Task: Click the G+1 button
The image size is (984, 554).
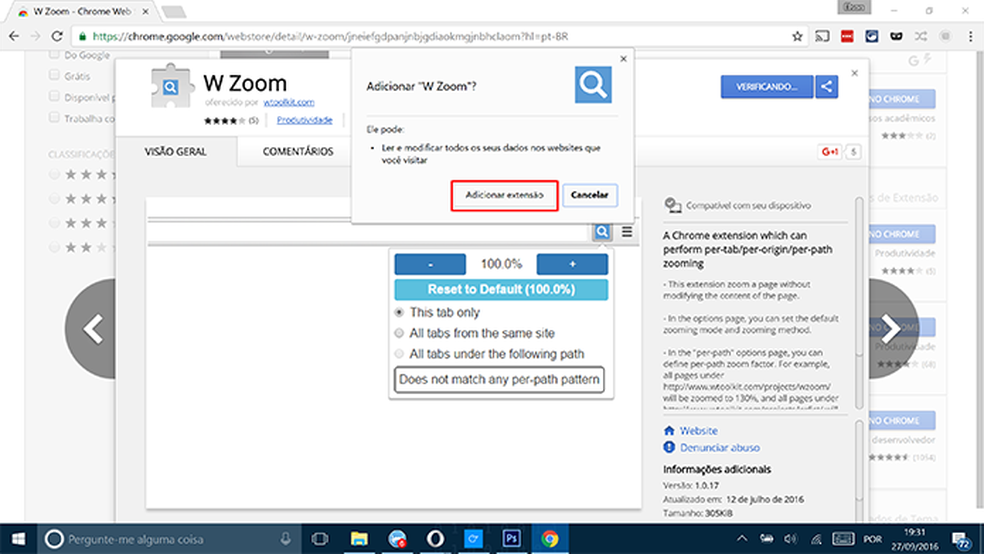Action: tap(830, 152)
